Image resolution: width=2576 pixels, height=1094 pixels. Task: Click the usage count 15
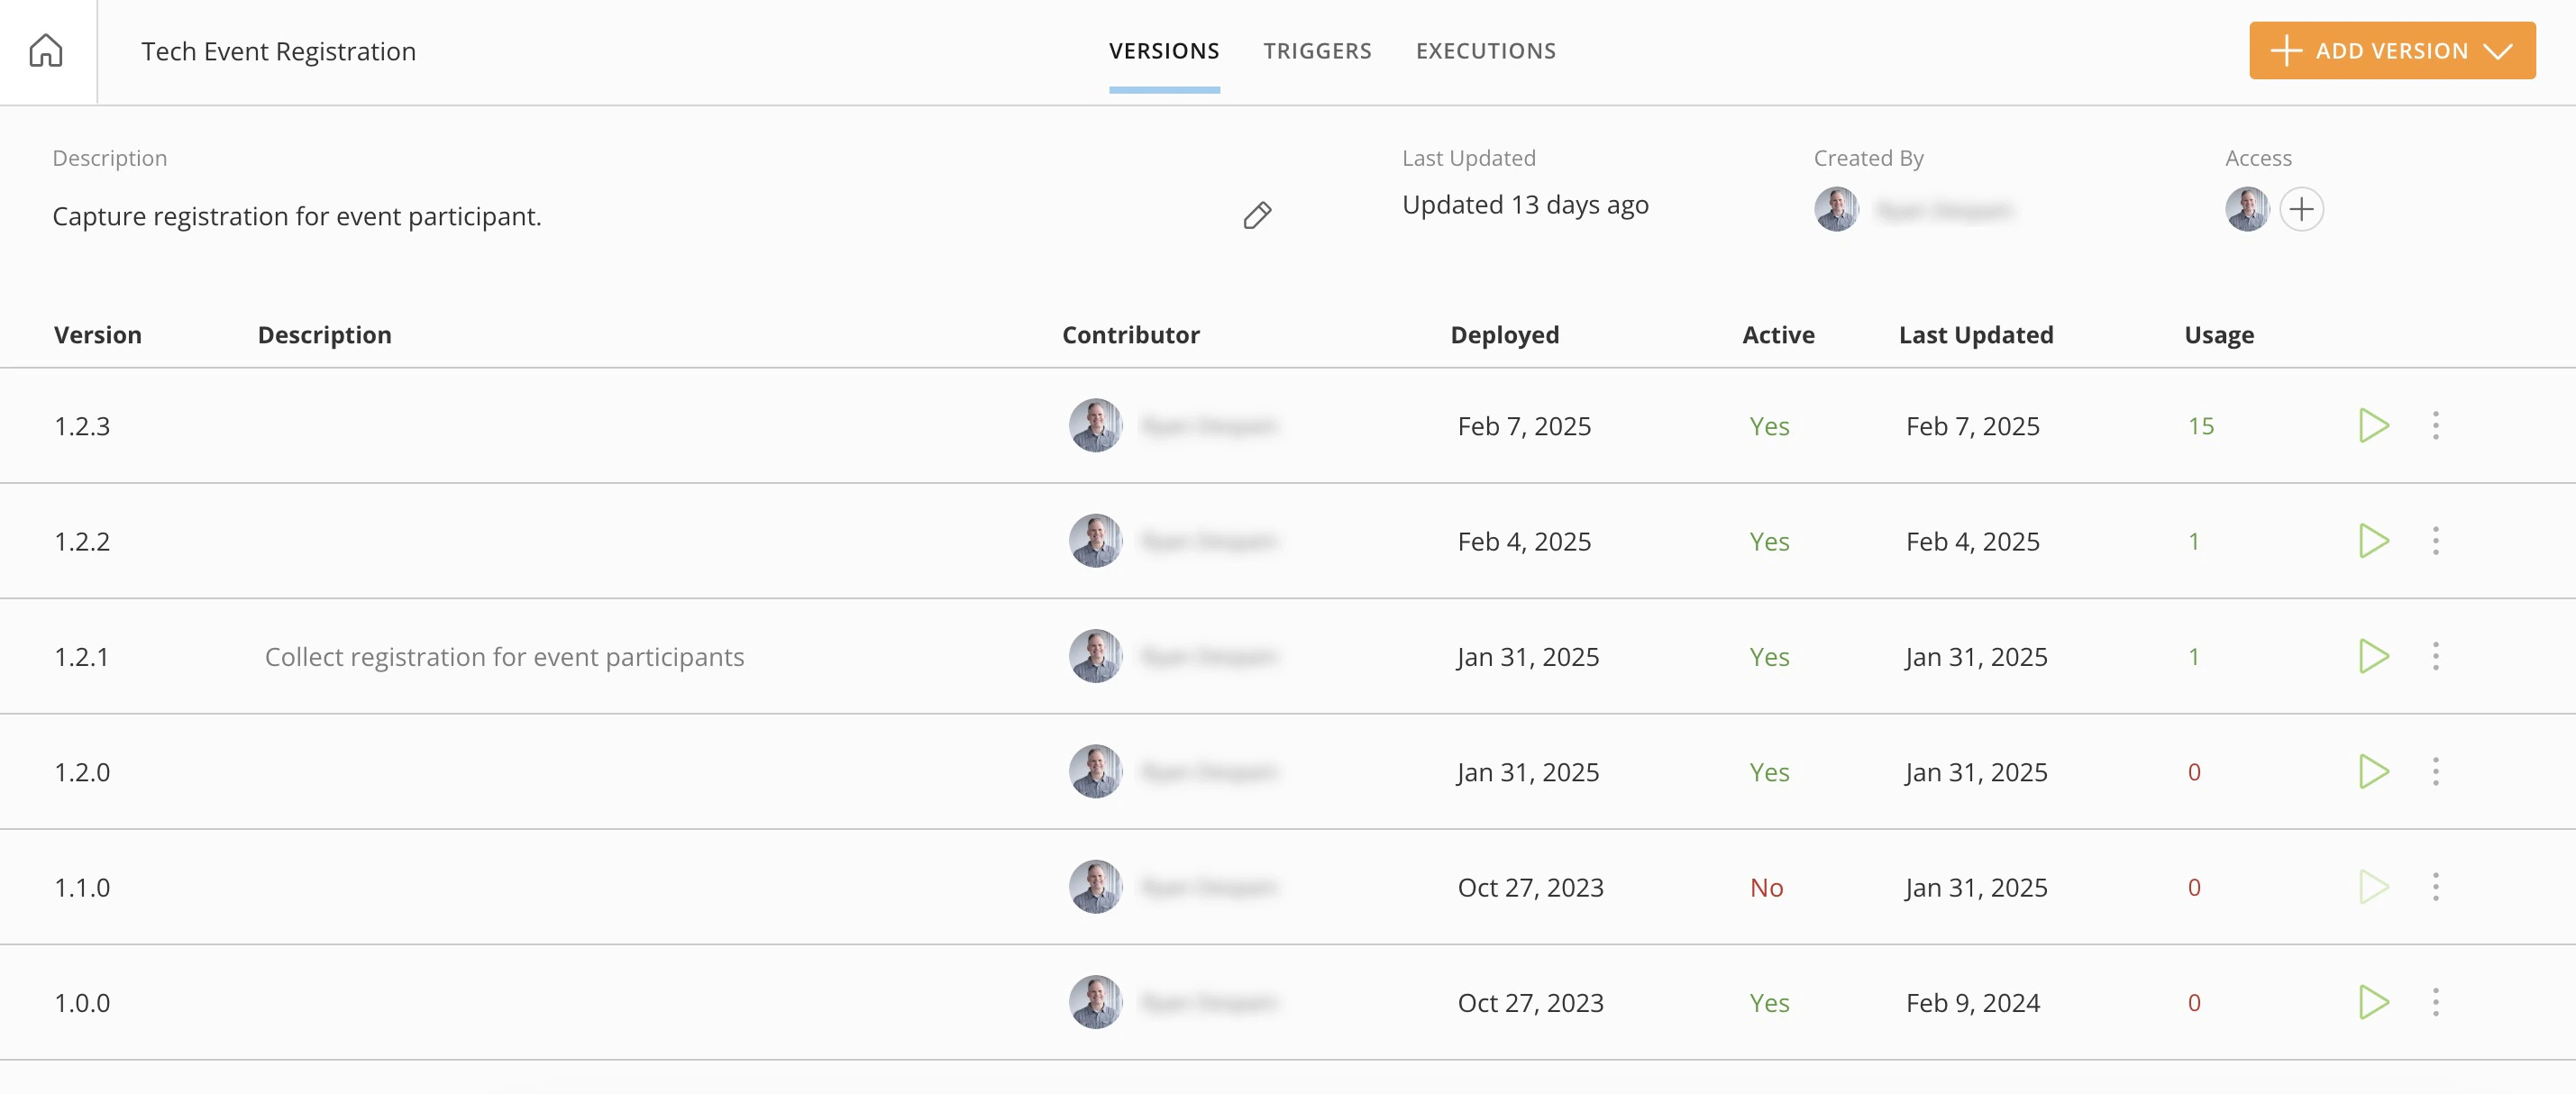pos(2200,426)
